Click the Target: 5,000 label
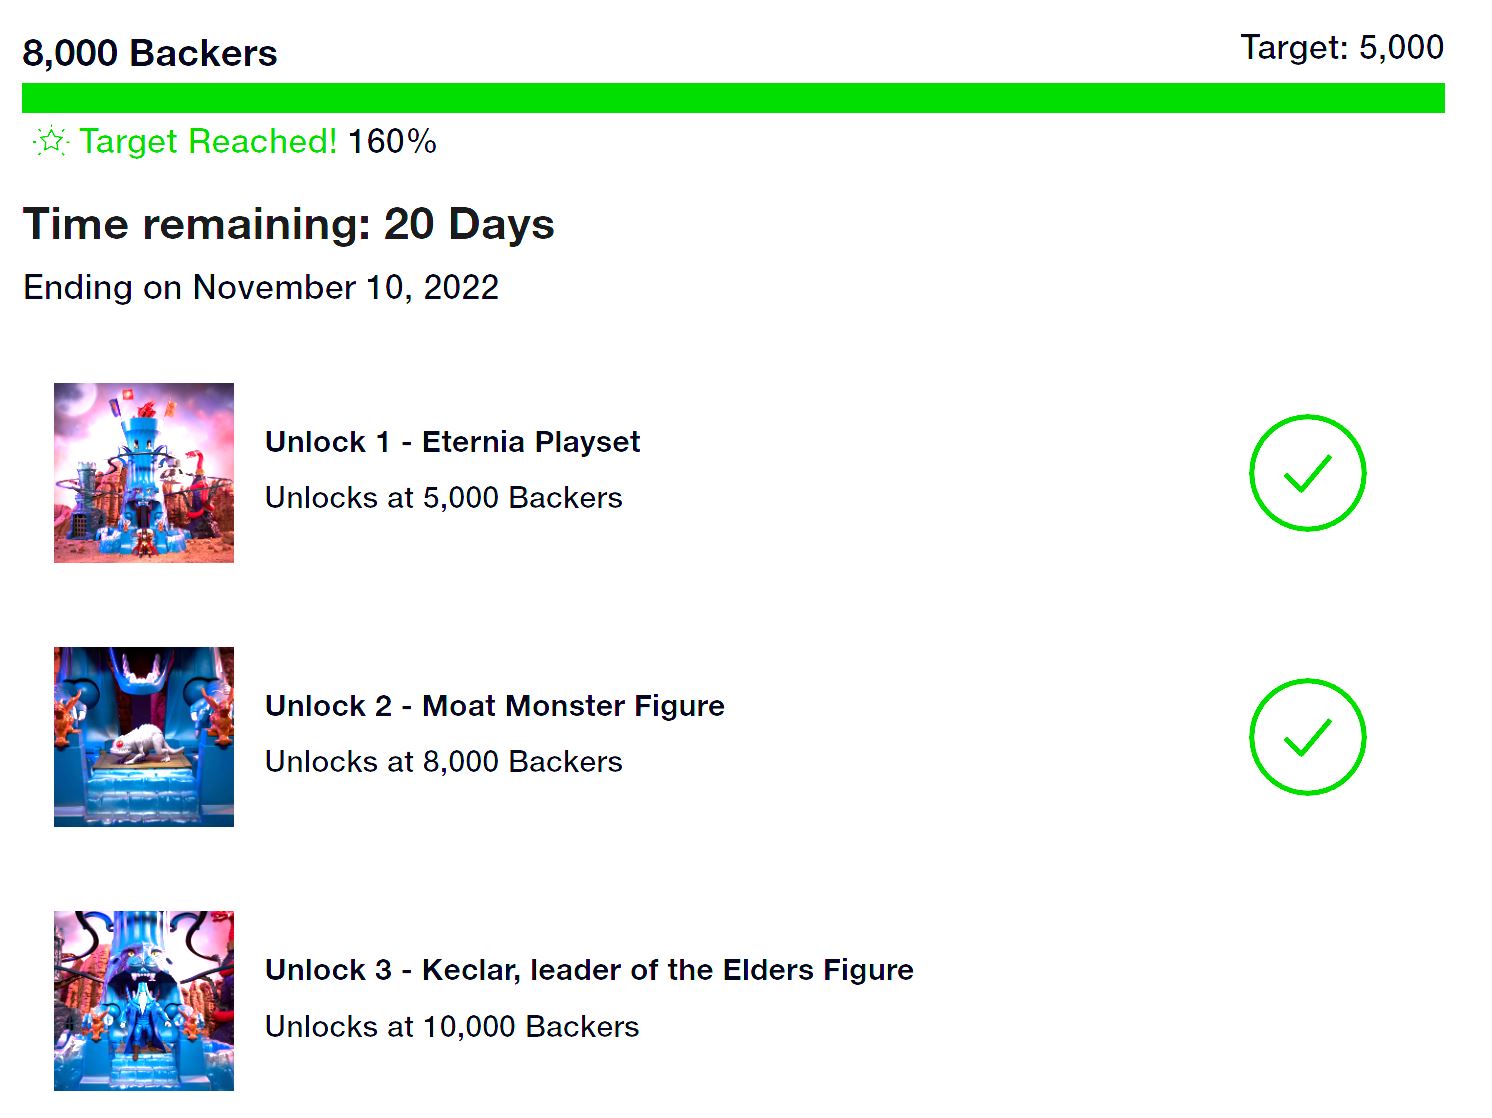The height and width of the screenshot is (1118, 1492). (1342, 47)
